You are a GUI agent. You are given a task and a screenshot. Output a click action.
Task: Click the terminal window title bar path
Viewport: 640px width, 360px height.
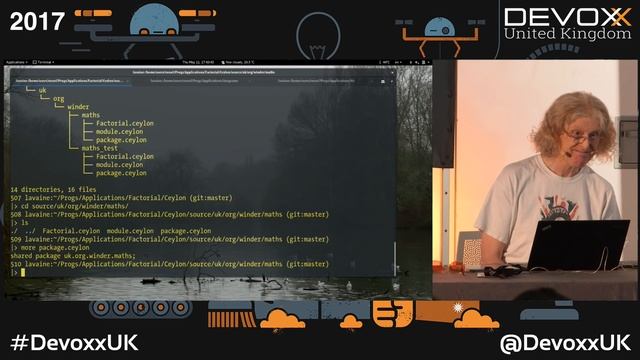pyautogui.click(x=203, y=72)
